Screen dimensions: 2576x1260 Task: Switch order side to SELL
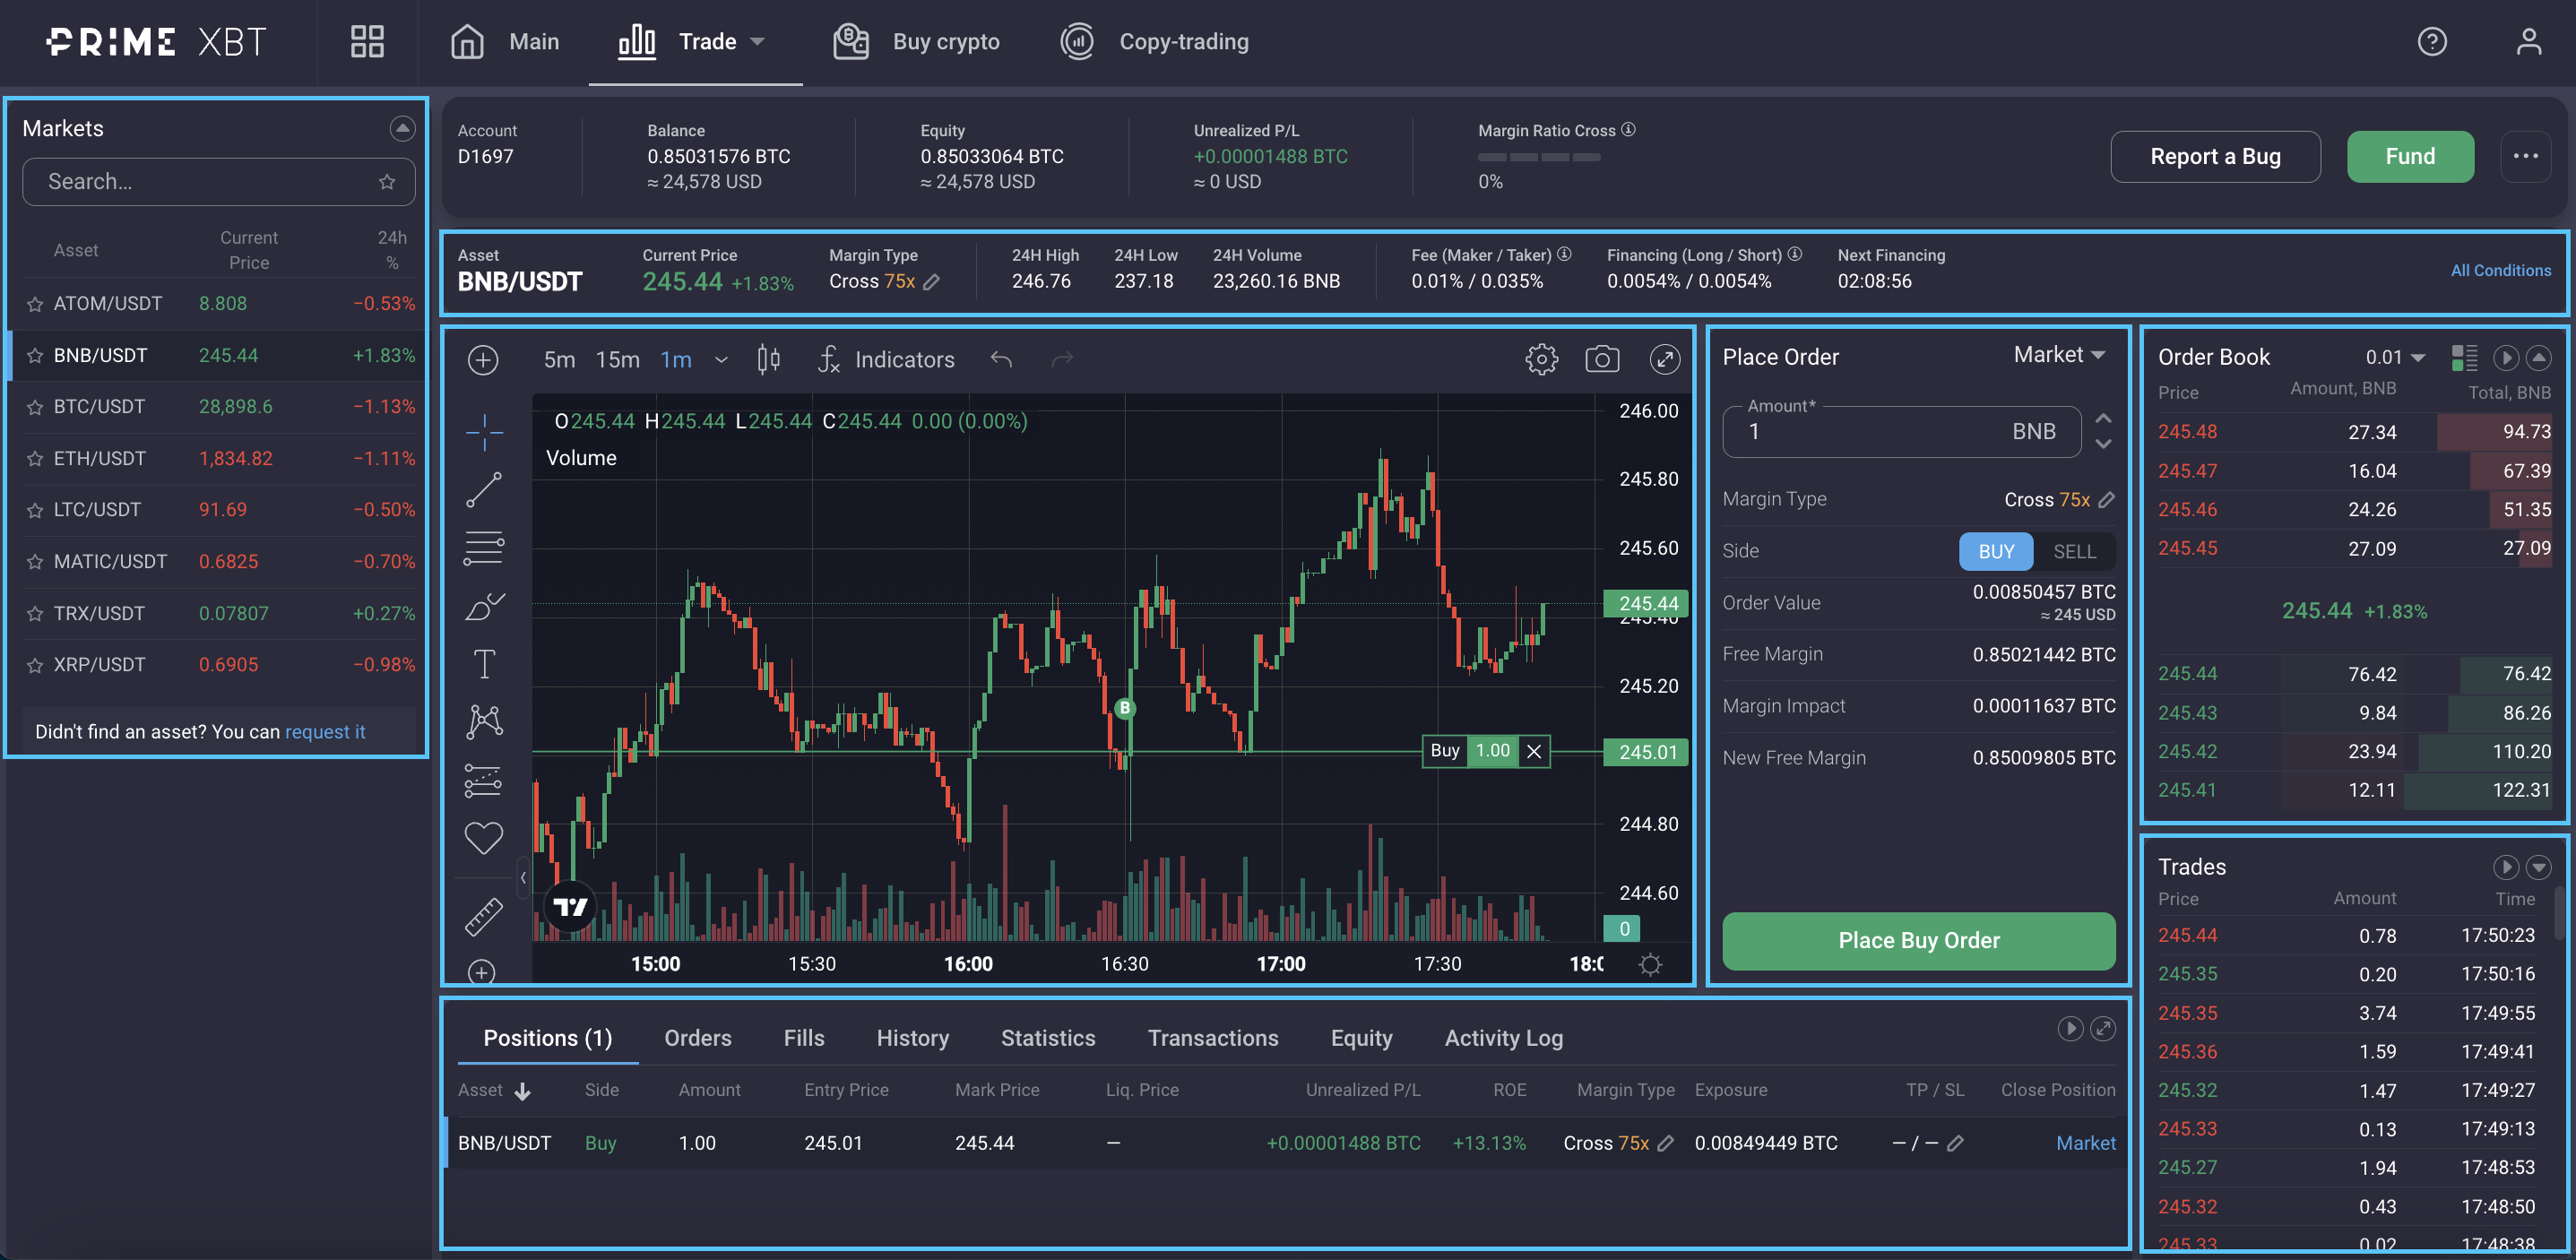(2074, 551)
